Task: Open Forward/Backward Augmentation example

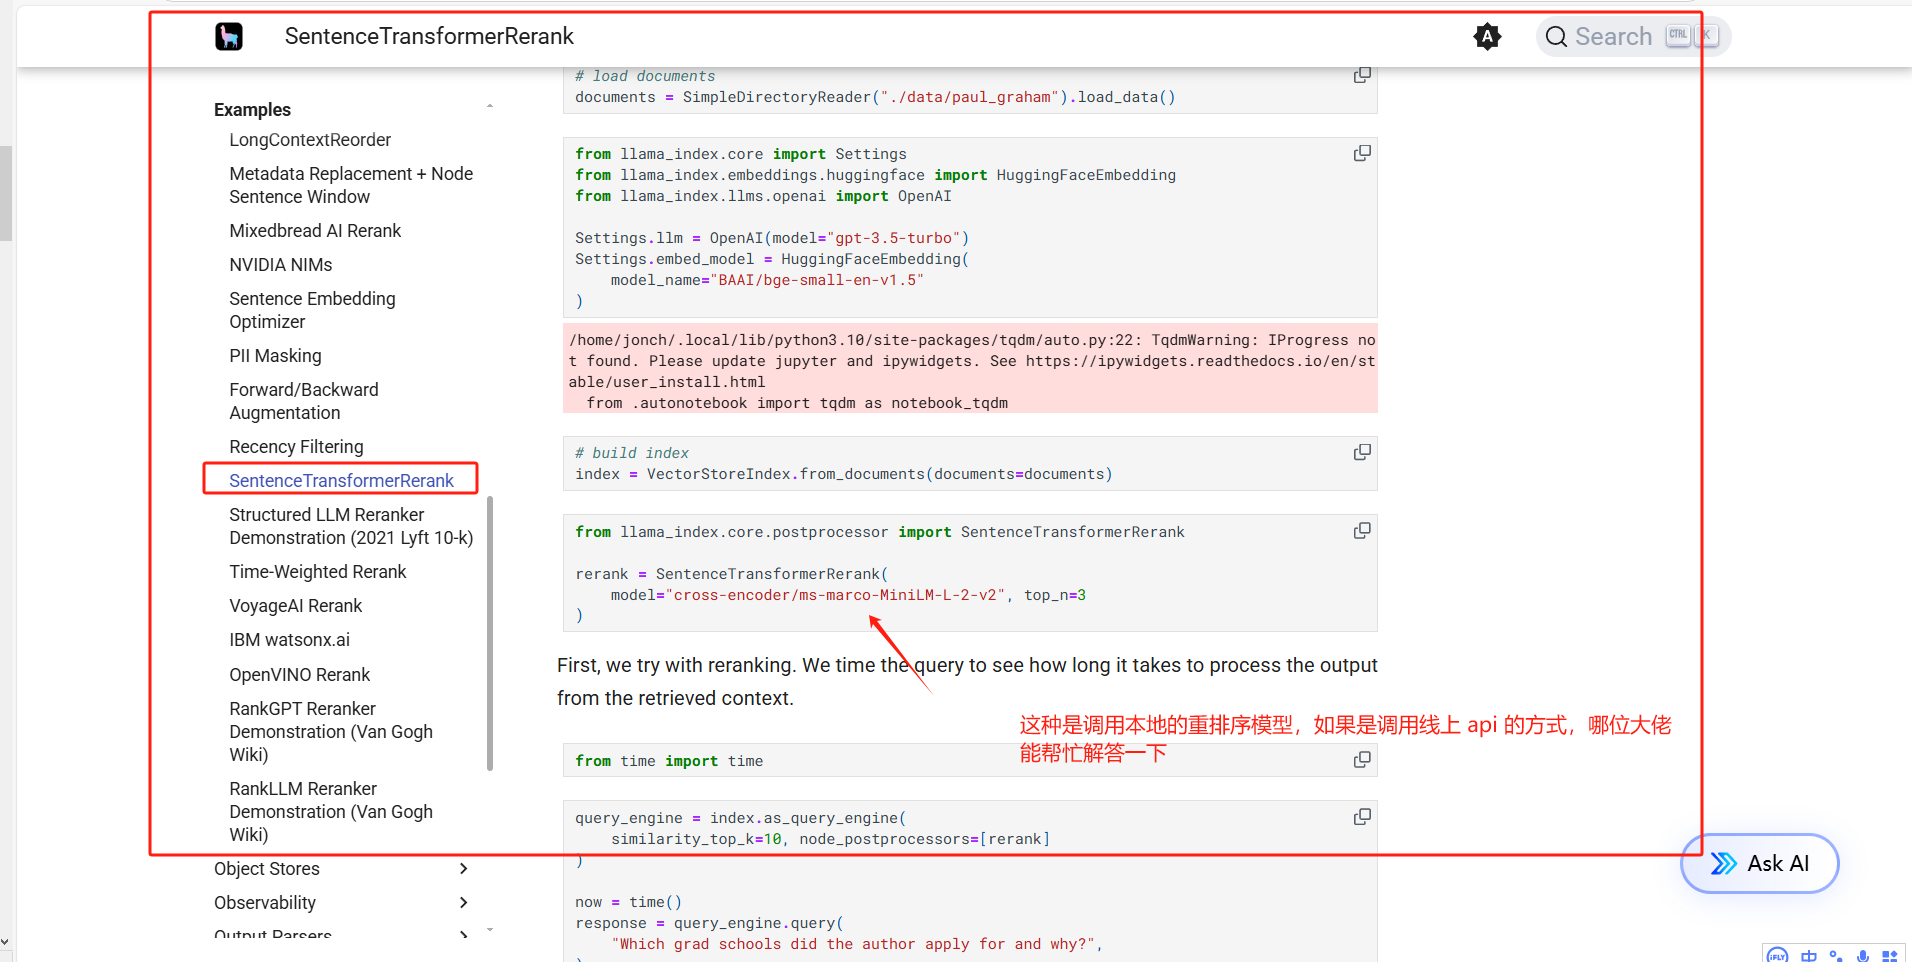Action: [x=304, y=401]
